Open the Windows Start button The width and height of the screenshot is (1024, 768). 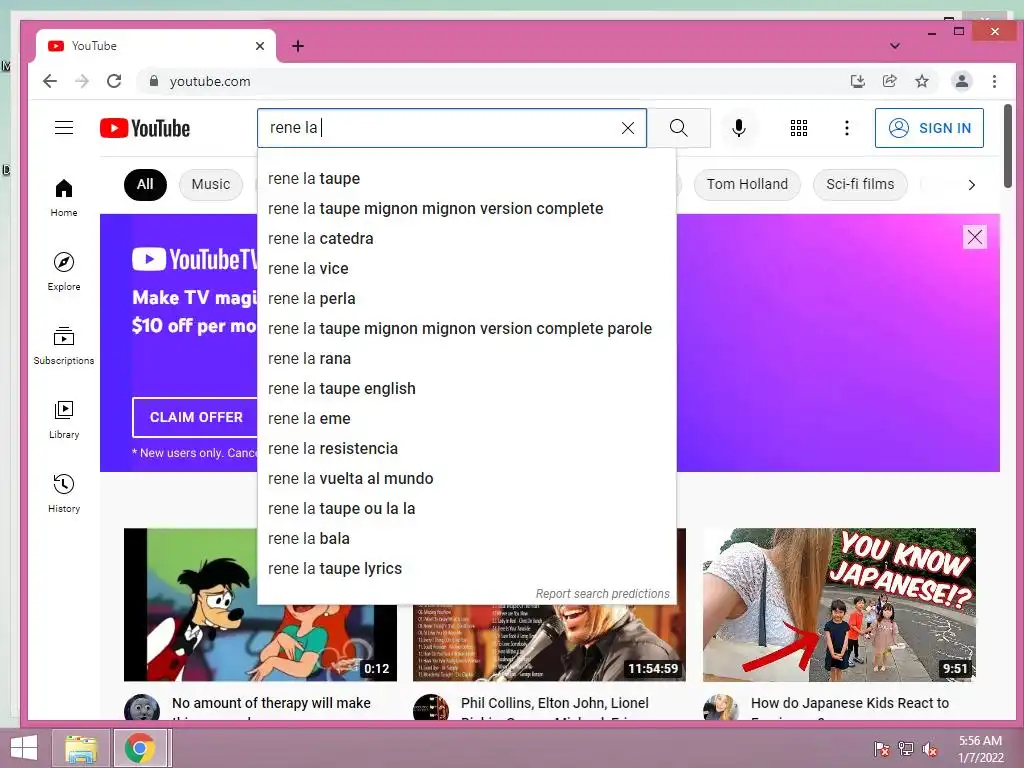[24, 748]
